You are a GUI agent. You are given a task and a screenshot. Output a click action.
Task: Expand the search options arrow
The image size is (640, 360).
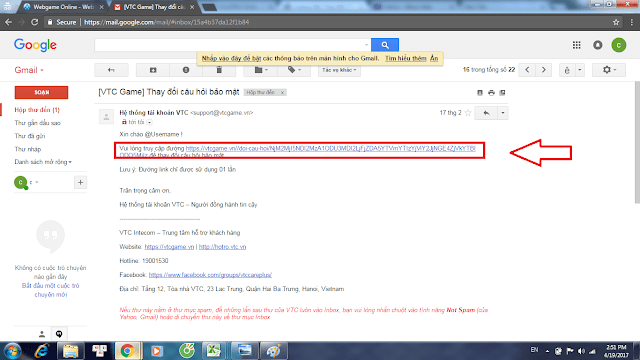(x=366, y=45)
